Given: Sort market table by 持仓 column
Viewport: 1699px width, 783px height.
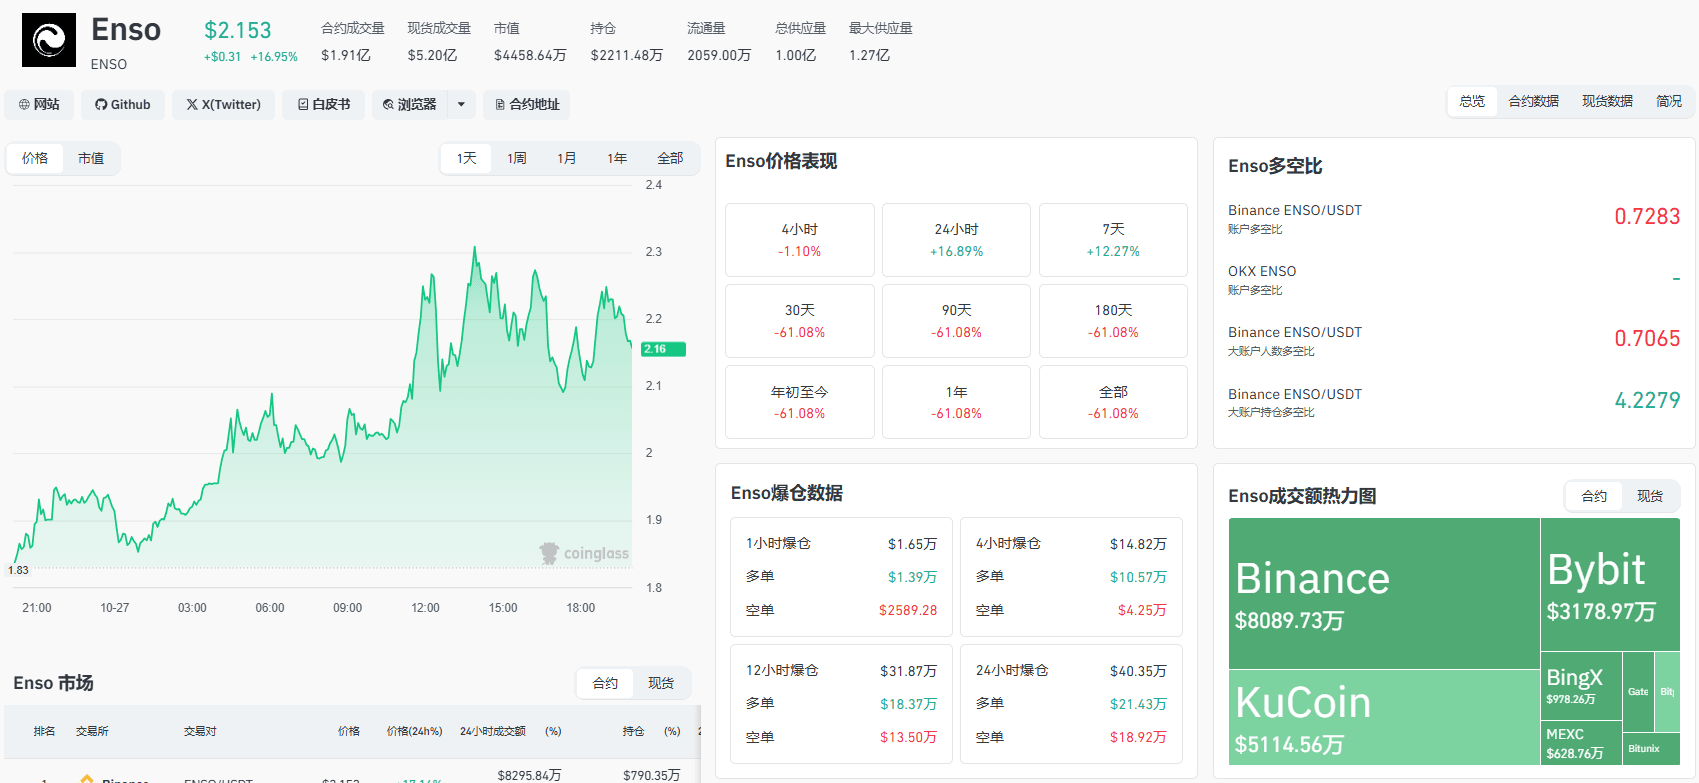Looking at the screenshot, I should pyautogui.click(x=633, y=731).
